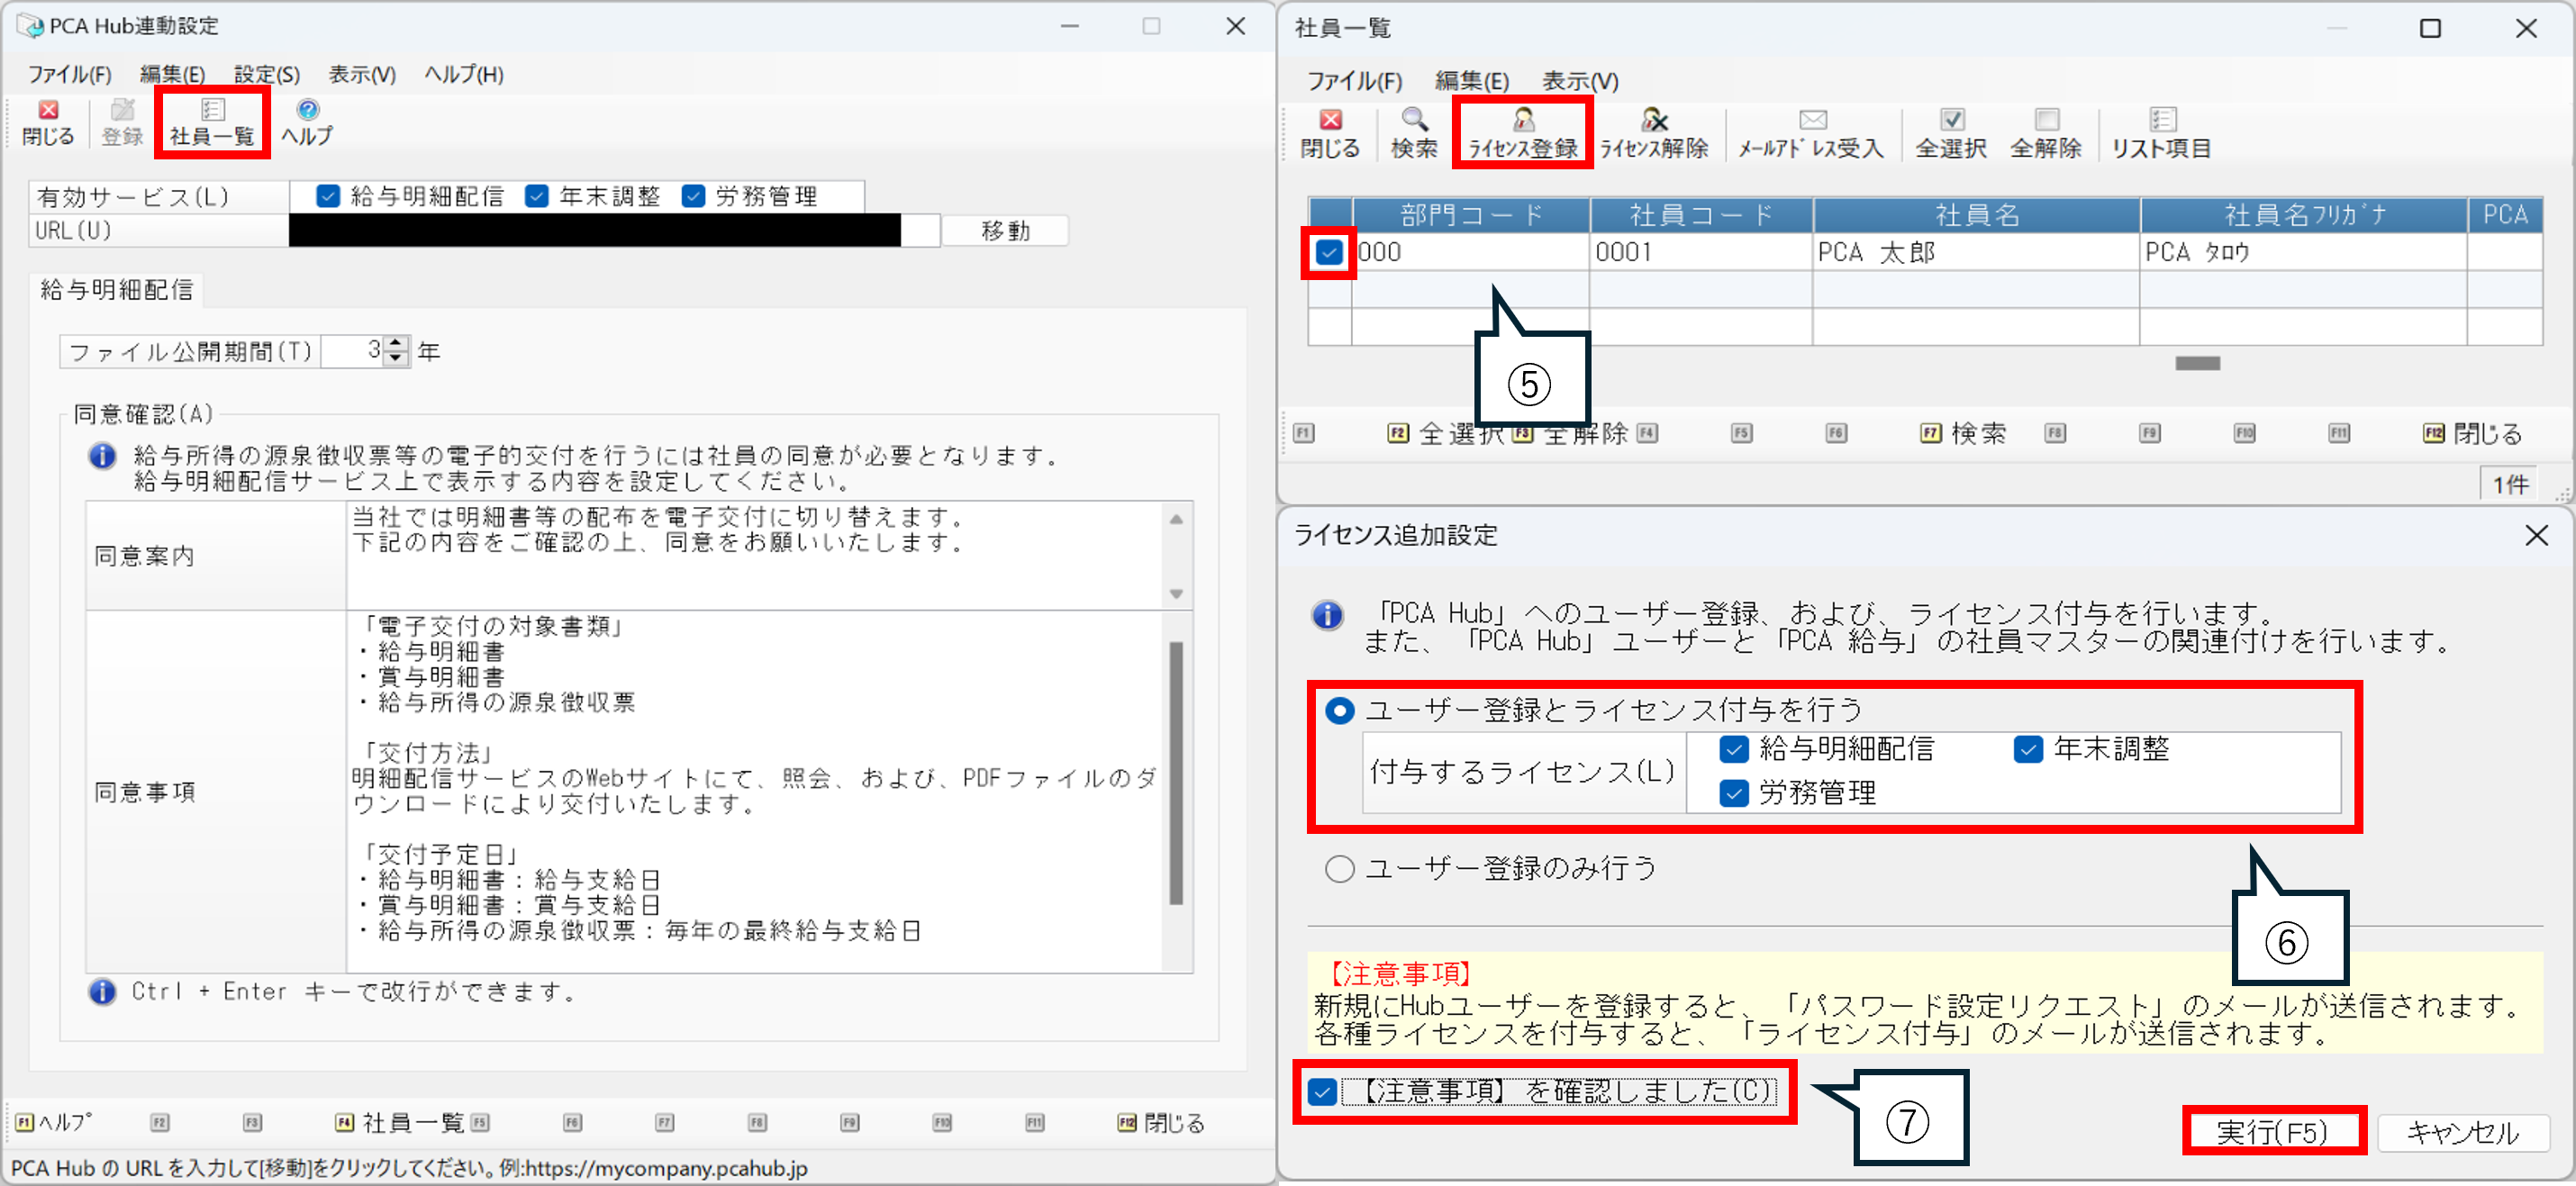
Task: Click the ファイル公開期間 value field
Action: point(352,351)
